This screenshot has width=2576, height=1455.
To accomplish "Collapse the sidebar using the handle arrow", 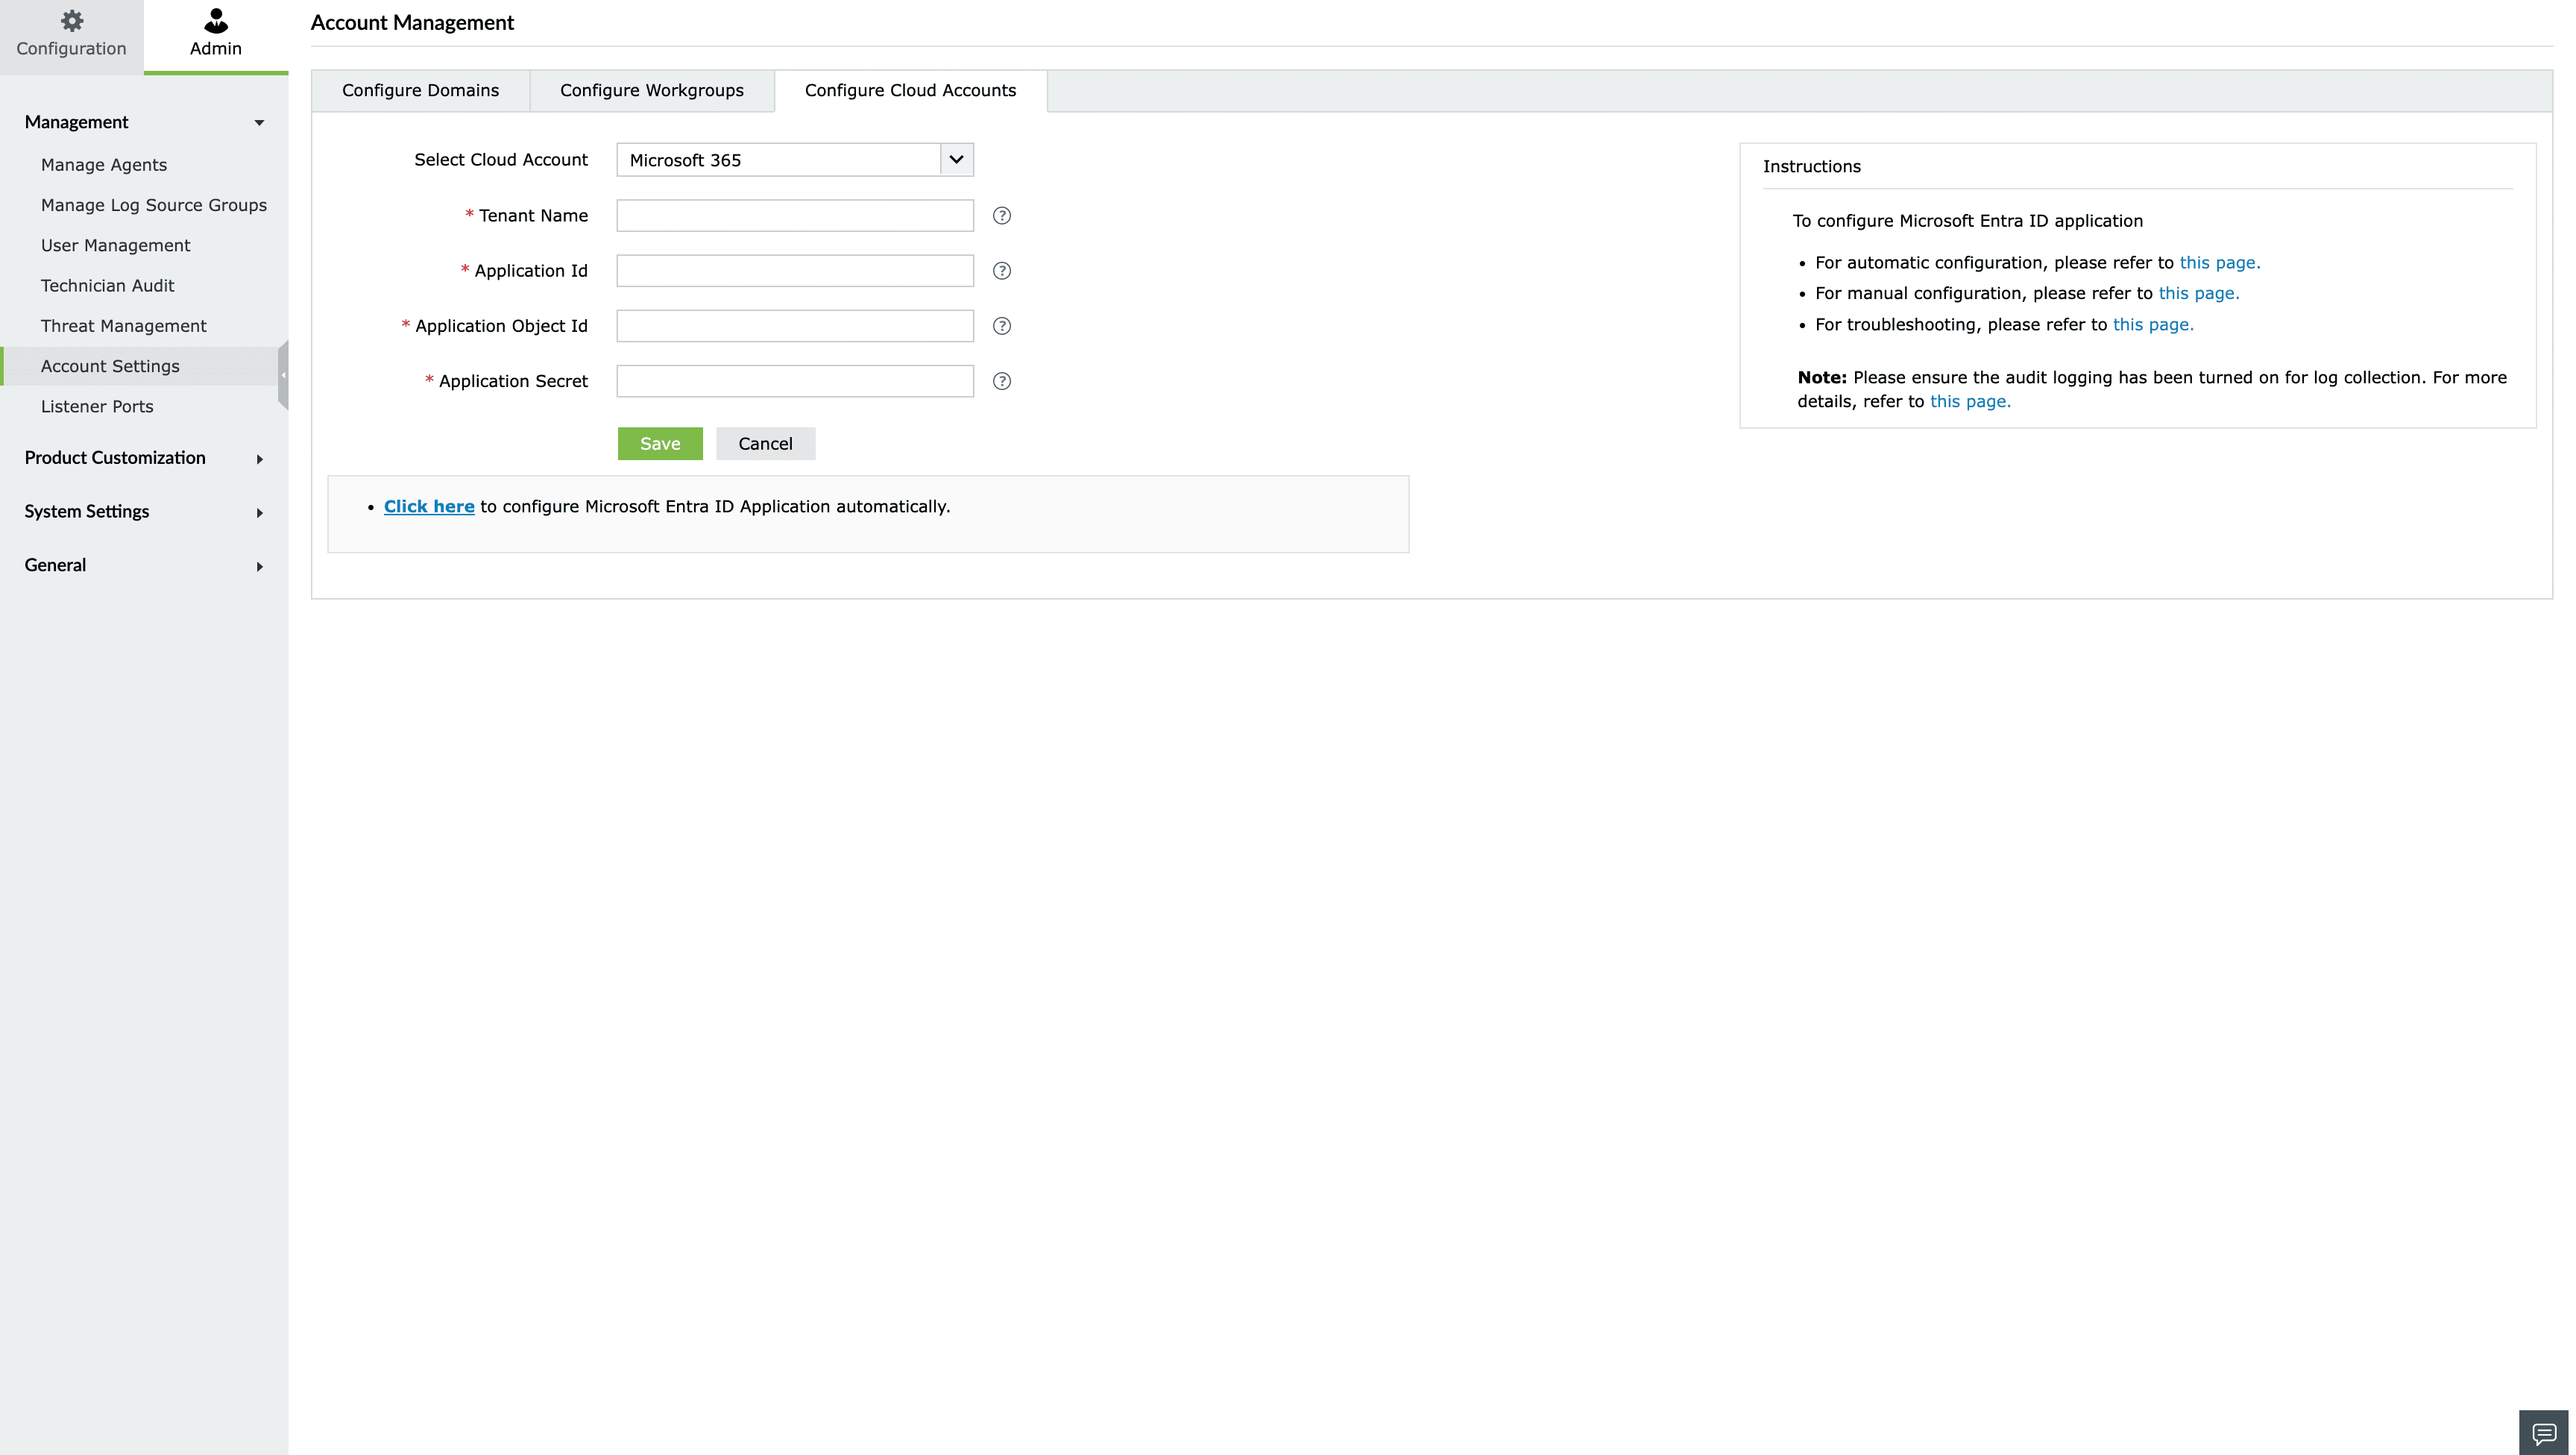I will click(283, 375).
